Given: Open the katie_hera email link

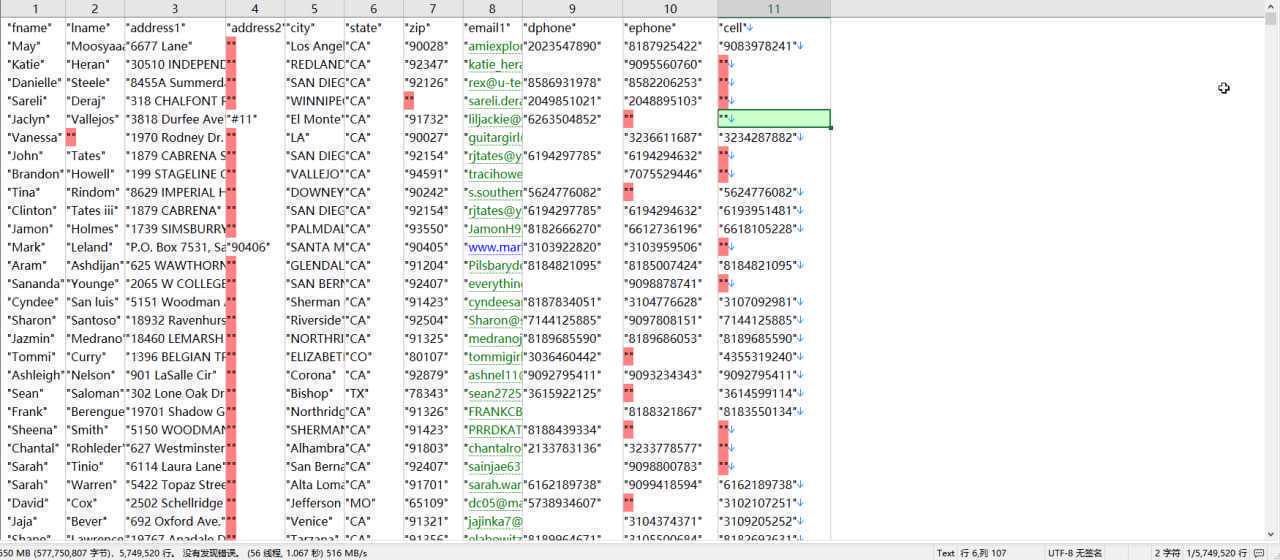Looking at the screenshot, I should 494,64.
